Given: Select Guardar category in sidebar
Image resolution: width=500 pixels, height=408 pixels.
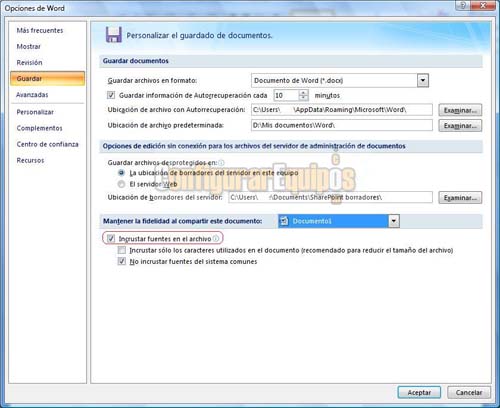Looking at the screenshot, I should pyautogui.click(x=47, y=79).
